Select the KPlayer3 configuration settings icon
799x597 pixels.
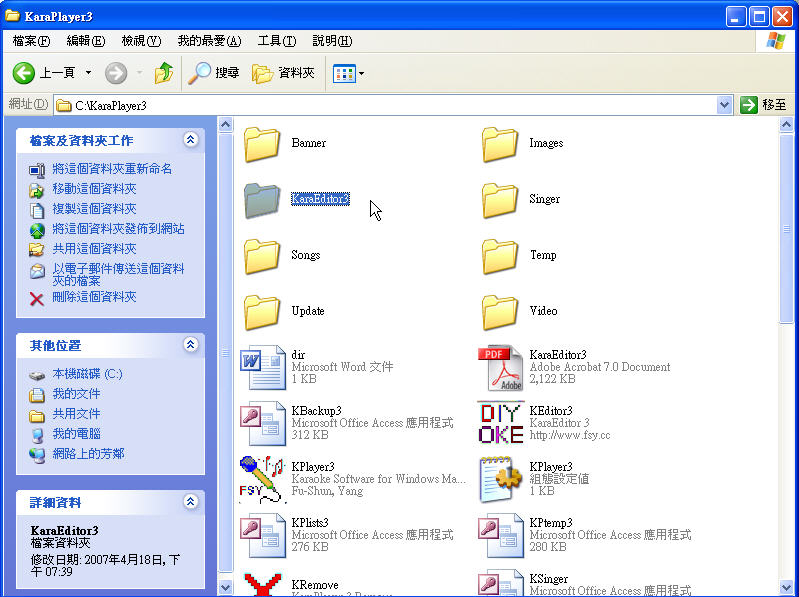[500, 479]
